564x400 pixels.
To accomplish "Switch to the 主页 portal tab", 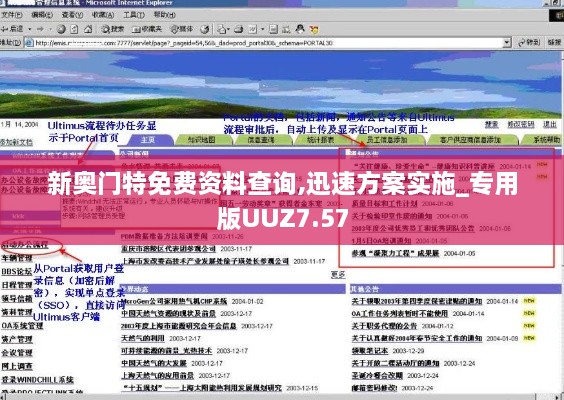I will [x=148, y=140].
